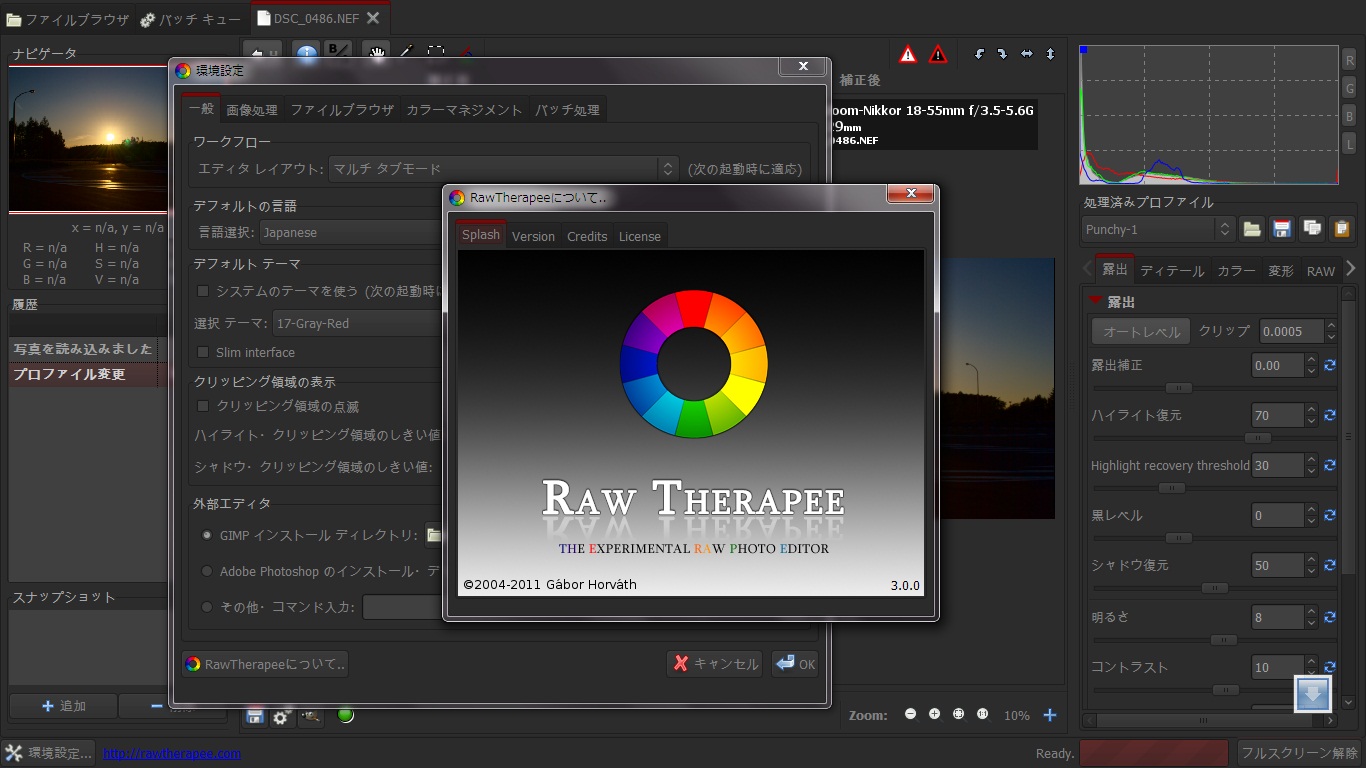Open the rawtherapee.com link
This screenshot has width=1366, height=768.
coord(172,753)
